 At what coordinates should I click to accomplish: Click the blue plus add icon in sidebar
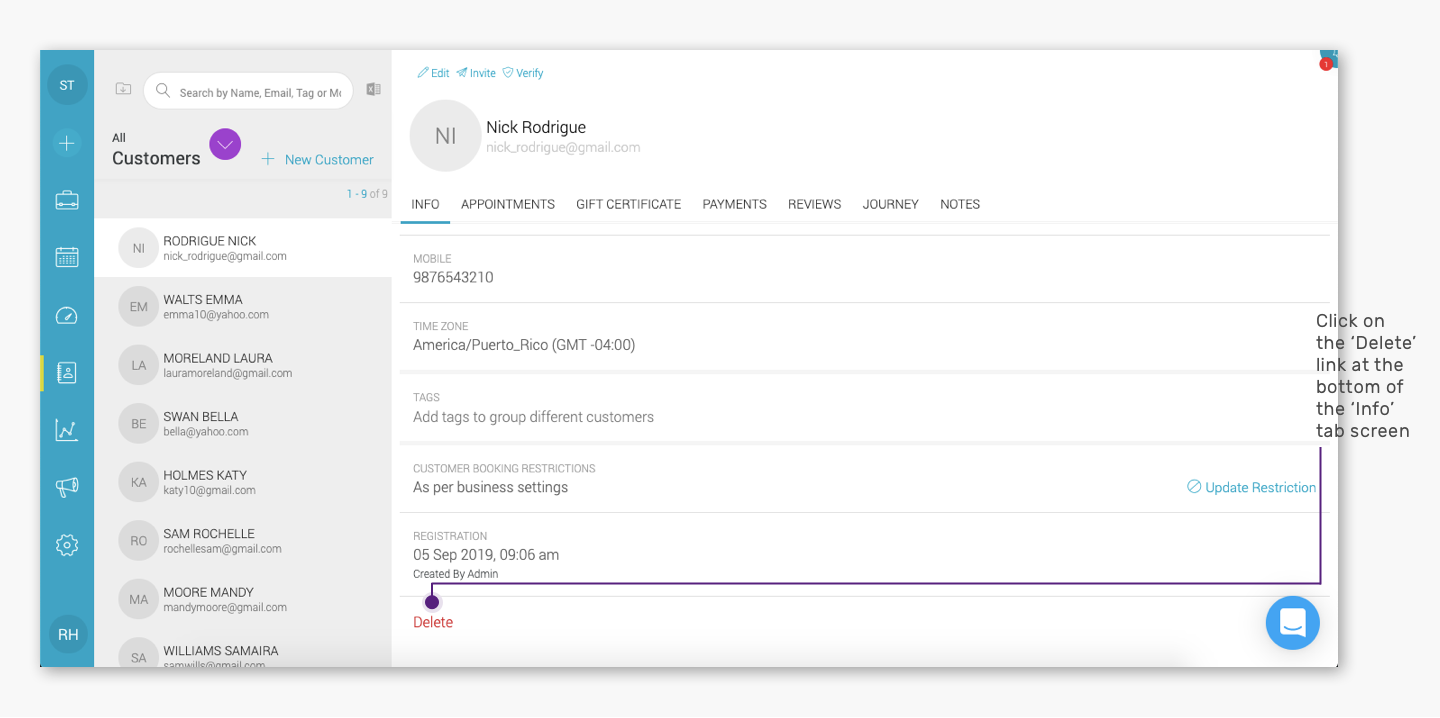click(x=67, y=144)
